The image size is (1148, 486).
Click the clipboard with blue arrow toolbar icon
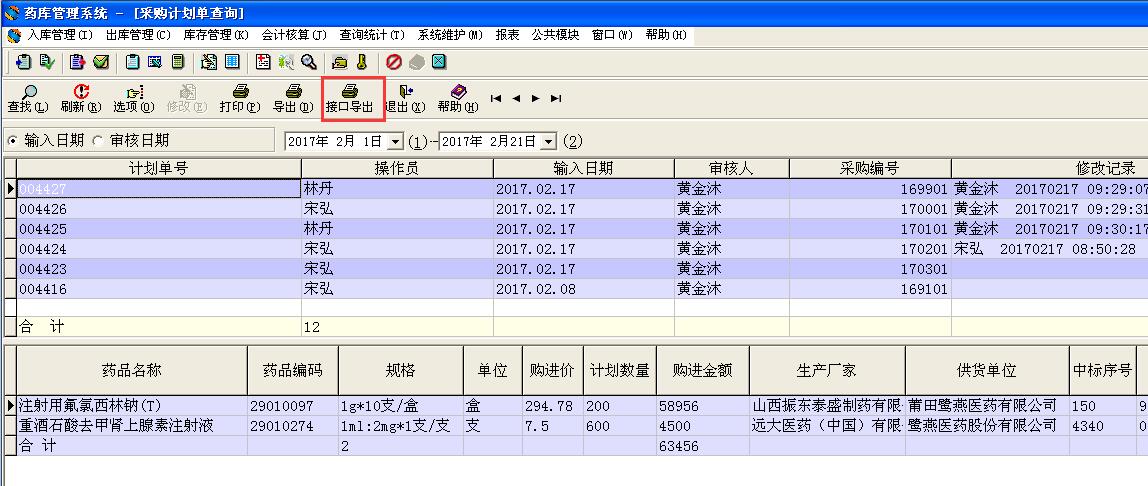point(23,62)
